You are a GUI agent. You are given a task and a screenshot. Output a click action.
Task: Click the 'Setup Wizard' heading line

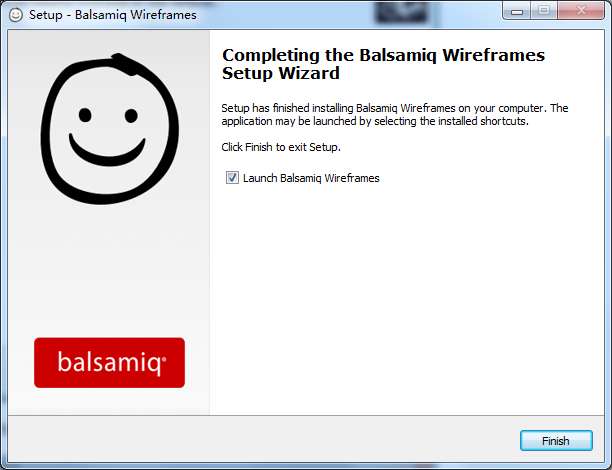(281, 73)
